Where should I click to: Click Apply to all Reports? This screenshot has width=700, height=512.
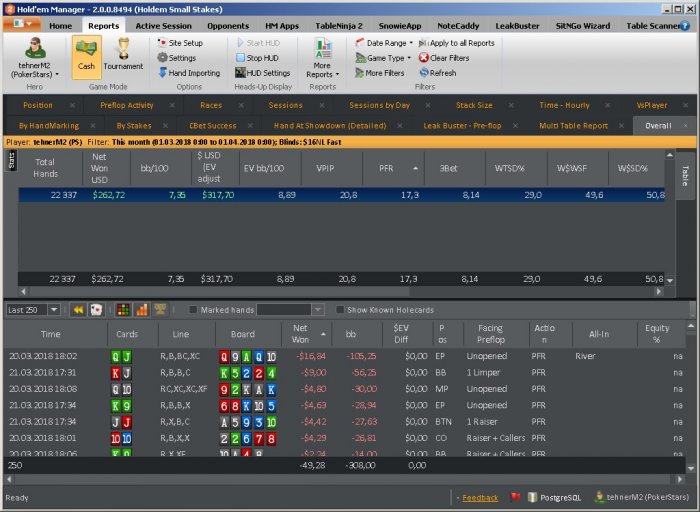coord(461,43)
